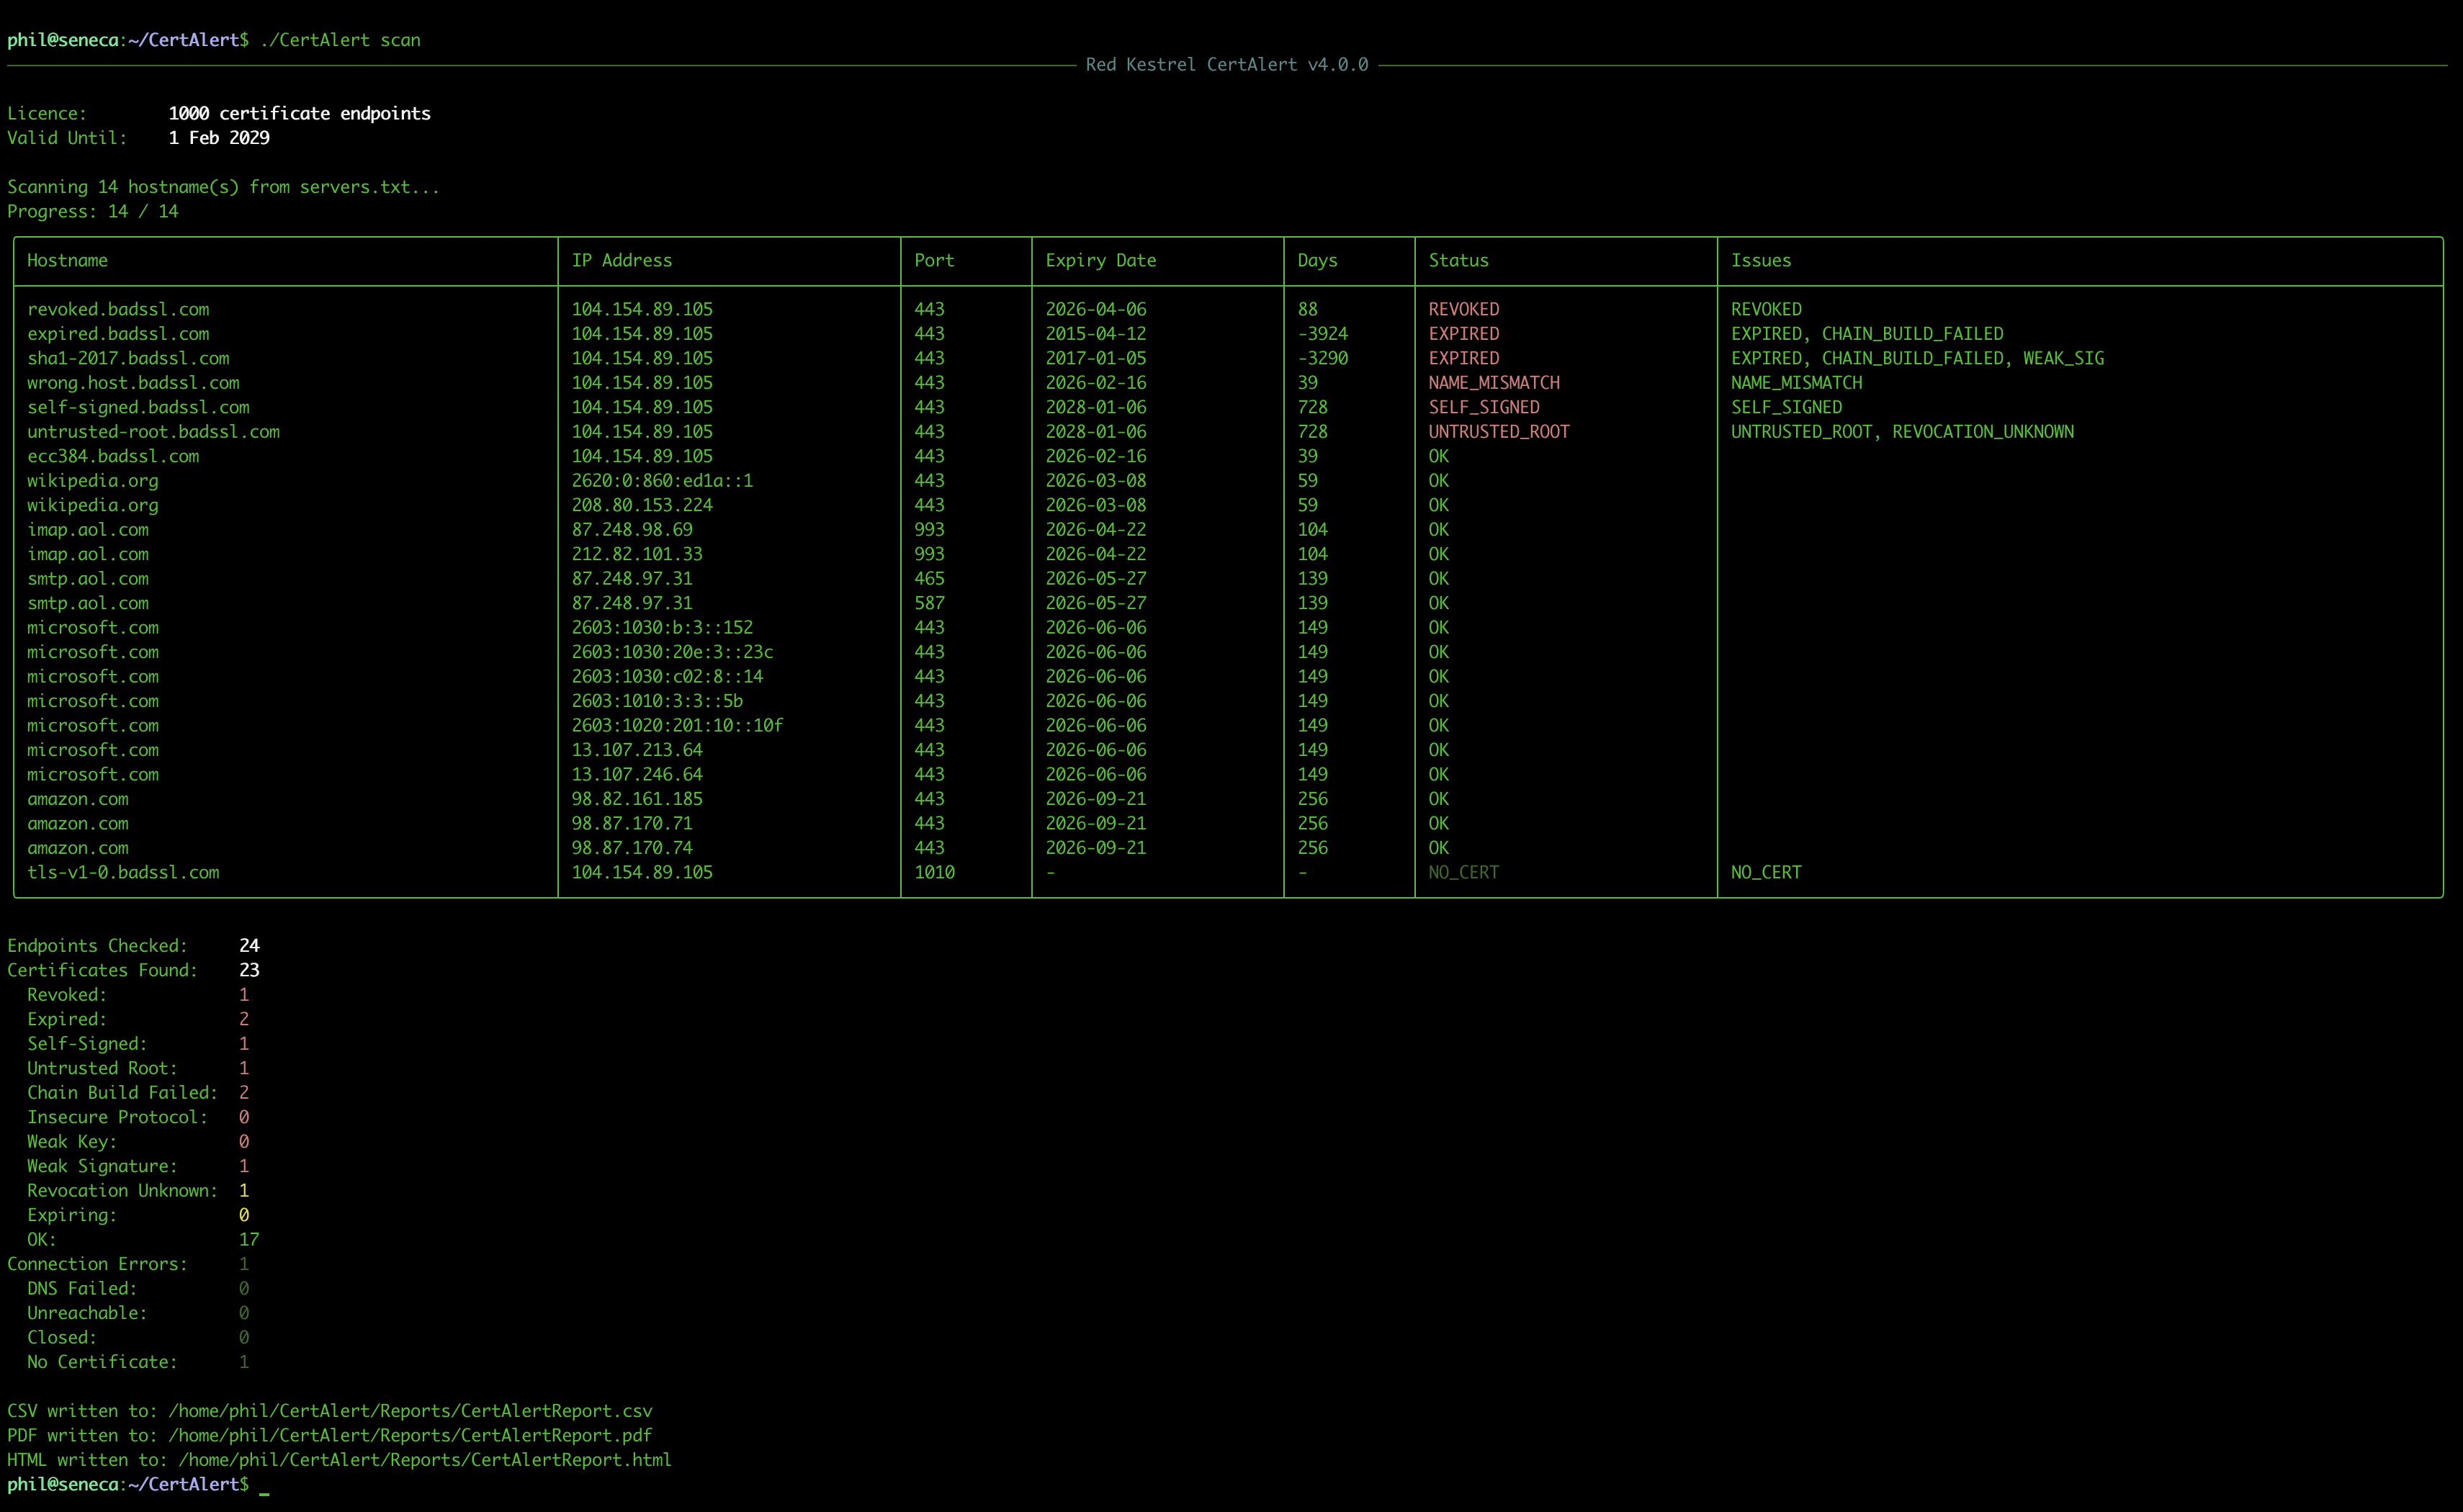Screen dimensions: 2463x1512
Task: Select the "Red Kestrel CertAlert v4.0.0" banner title
Action: pos(1227,64)
